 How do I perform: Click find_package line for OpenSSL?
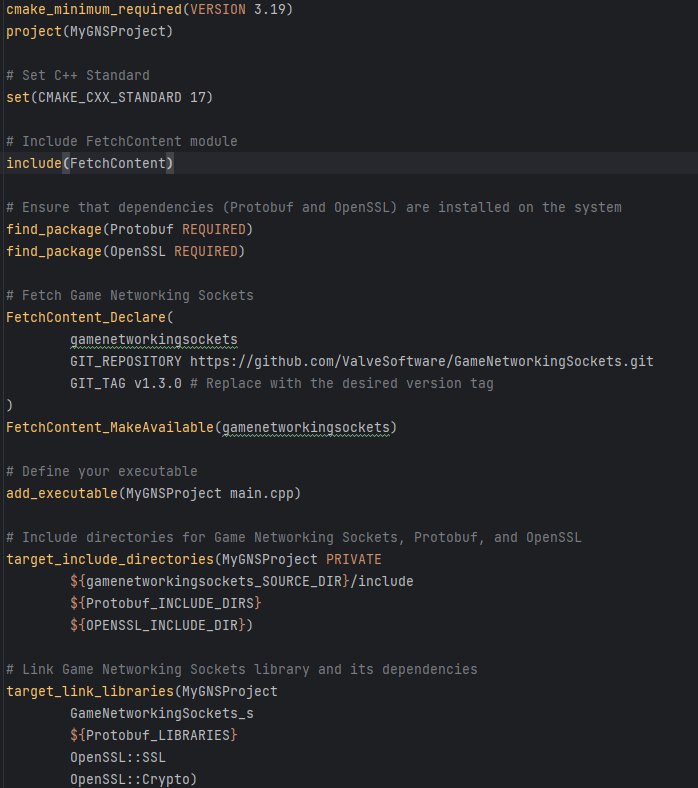pos(125,251)
